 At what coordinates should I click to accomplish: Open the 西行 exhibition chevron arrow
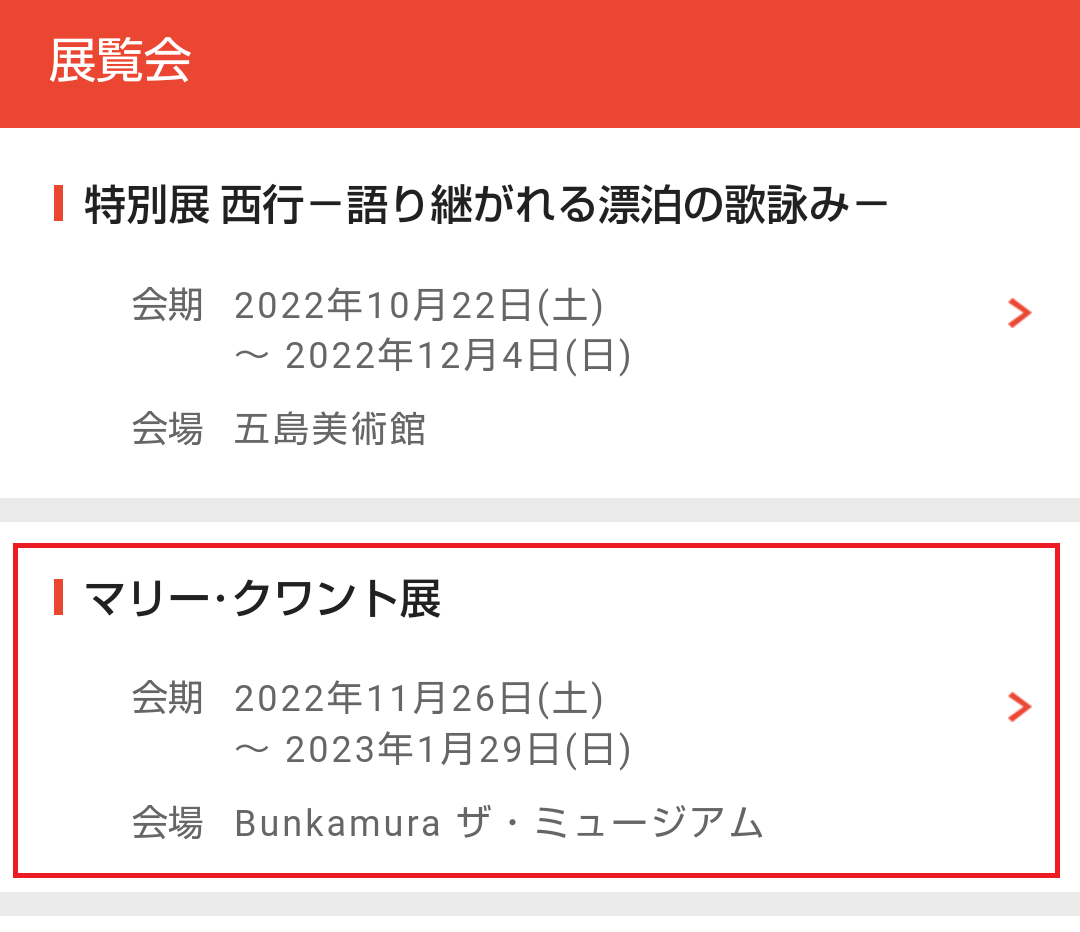(1019, 314)
